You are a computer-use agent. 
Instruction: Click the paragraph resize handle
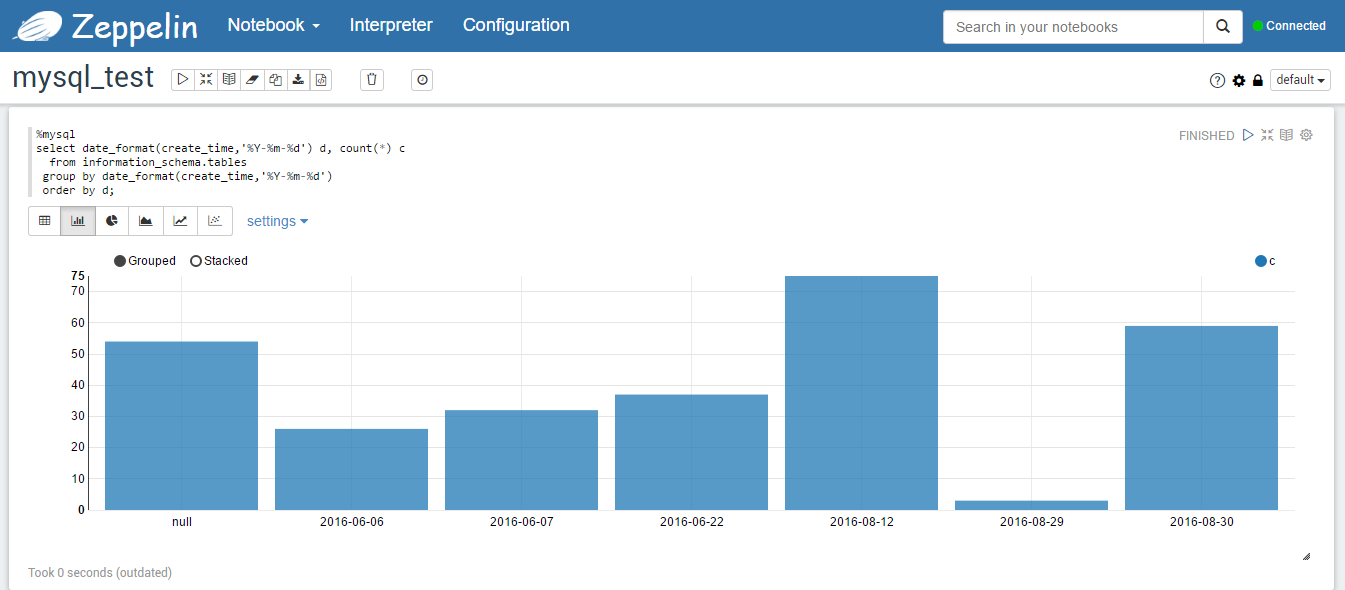pyautogui.click(x=1306, y=556)
